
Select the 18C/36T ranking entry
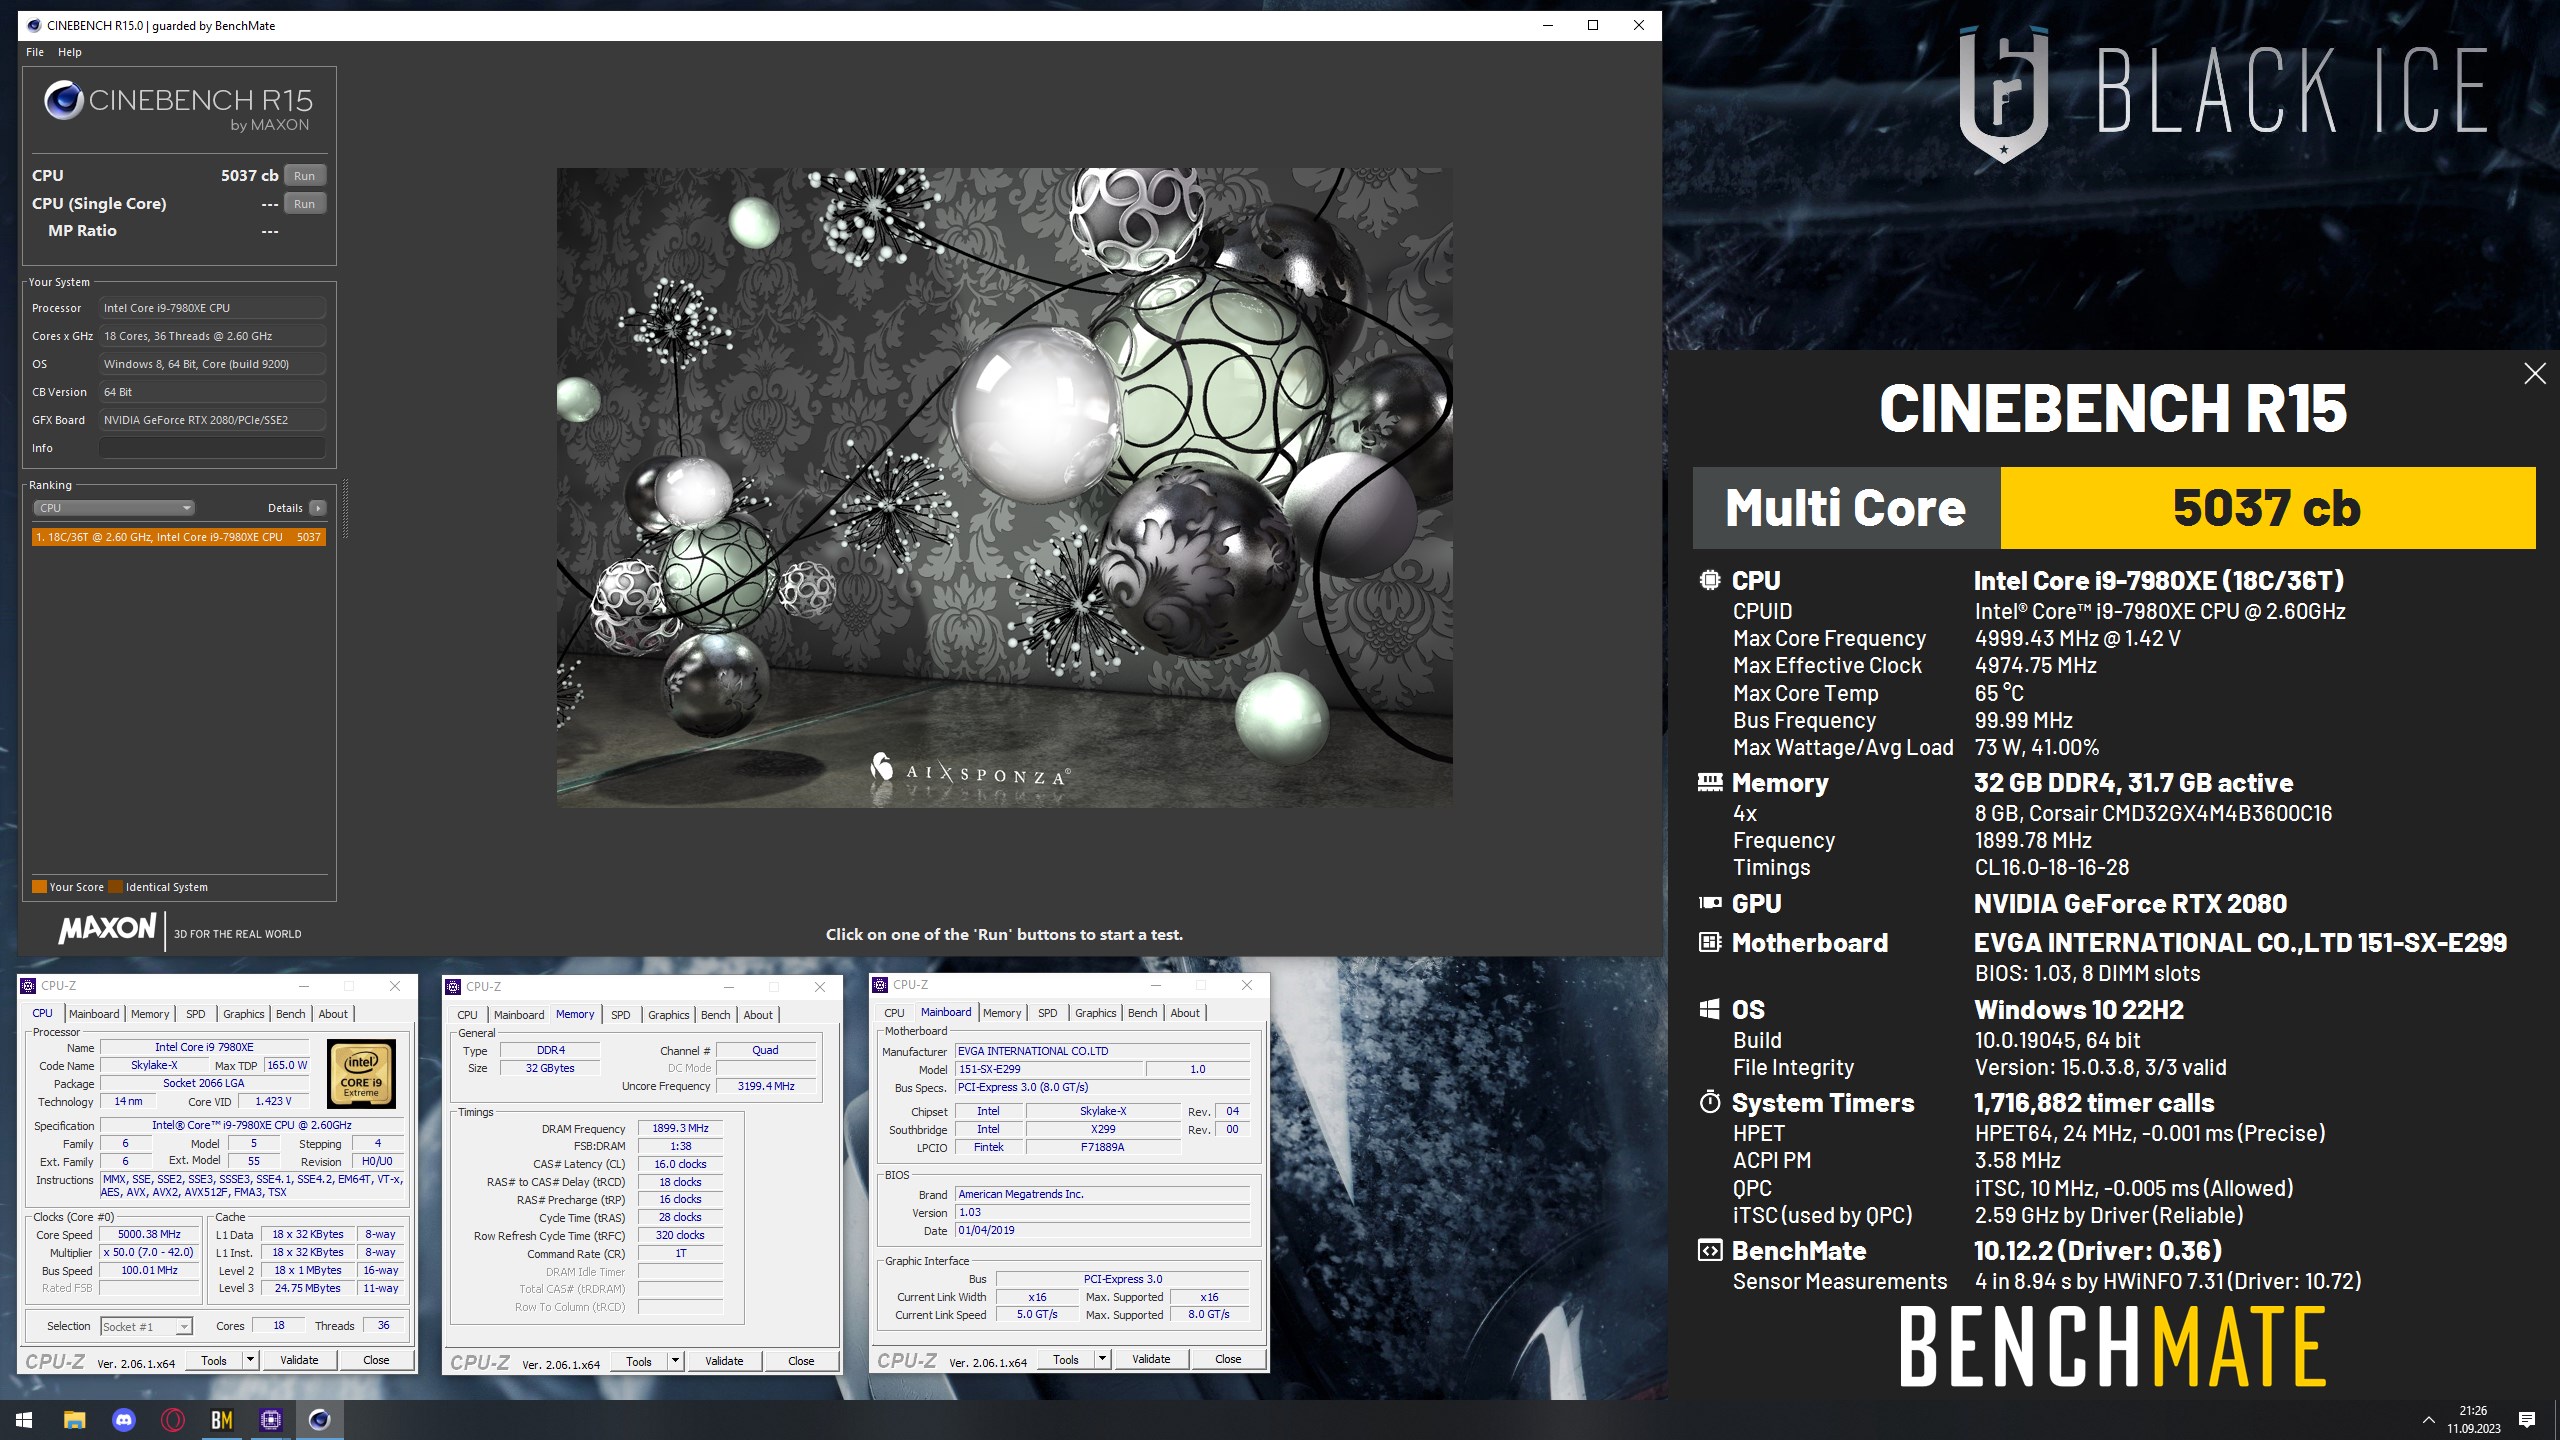tap(178, 537)
